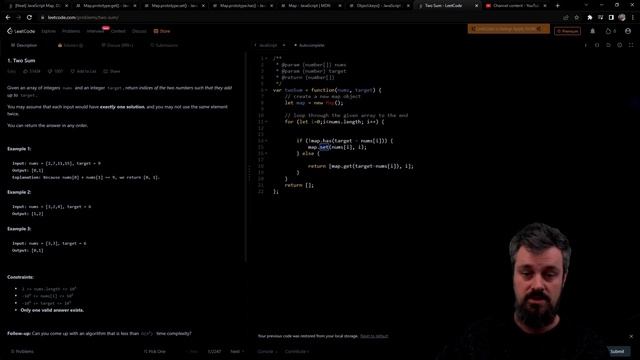This screenshot has width=640, height=360.
Task: Toggle the Autocomplete option
Action: [309, 45]
